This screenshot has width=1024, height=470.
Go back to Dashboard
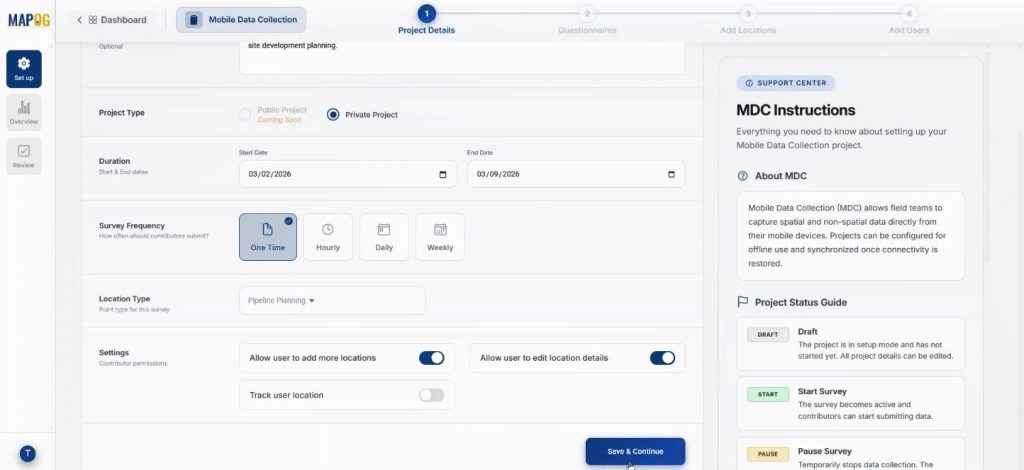[112, 20]
